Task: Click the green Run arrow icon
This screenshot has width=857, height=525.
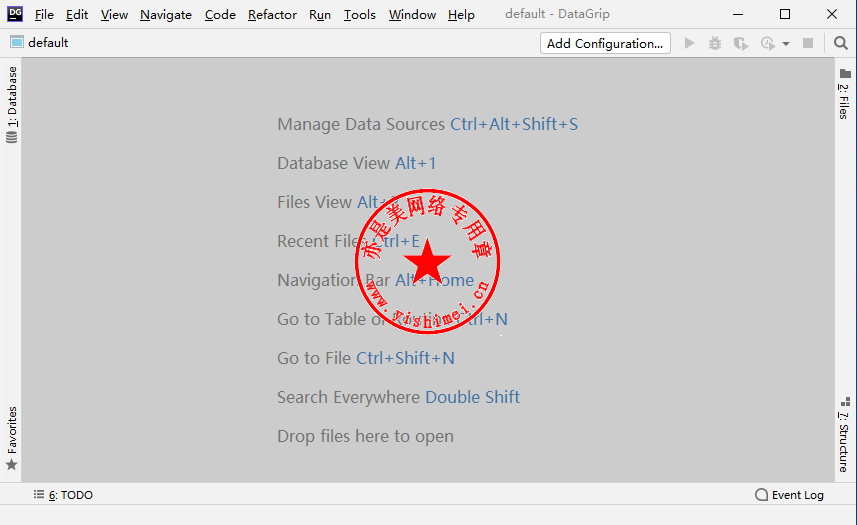Action: coord(689,43)
